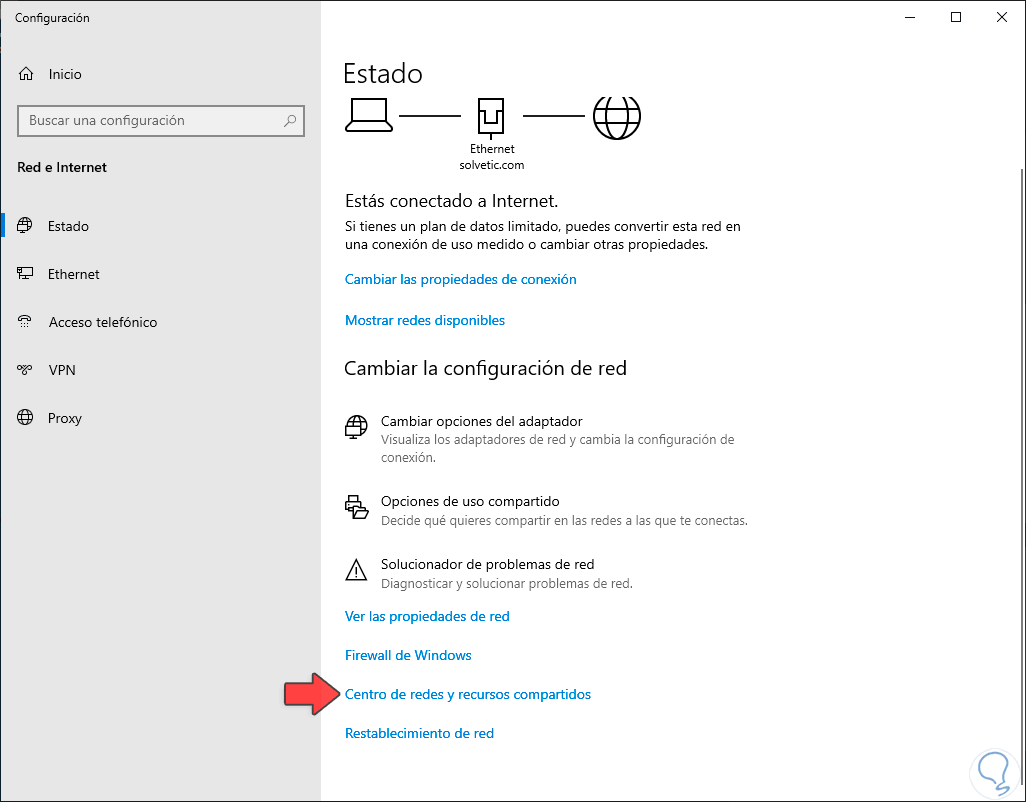
Task: Maximize the Configuración window
Action: tap(956, 18)
